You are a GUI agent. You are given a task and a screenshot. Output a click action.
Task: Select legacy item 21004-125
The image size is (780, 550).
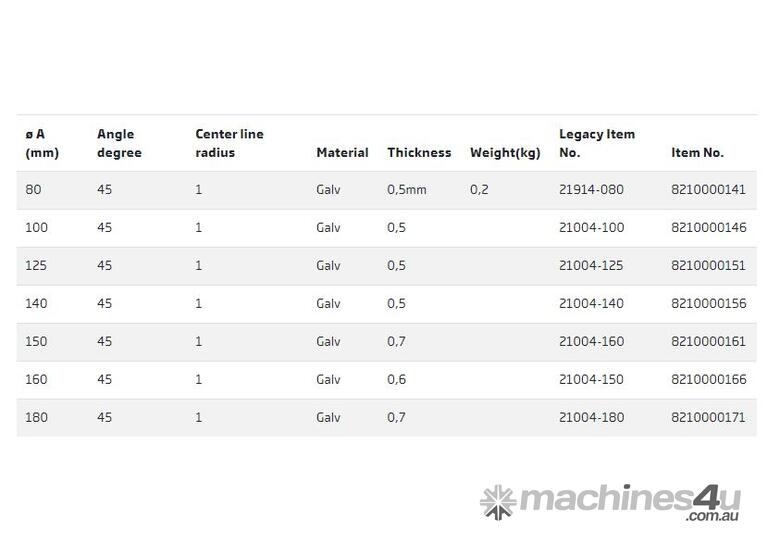click(x=591, y=266)
